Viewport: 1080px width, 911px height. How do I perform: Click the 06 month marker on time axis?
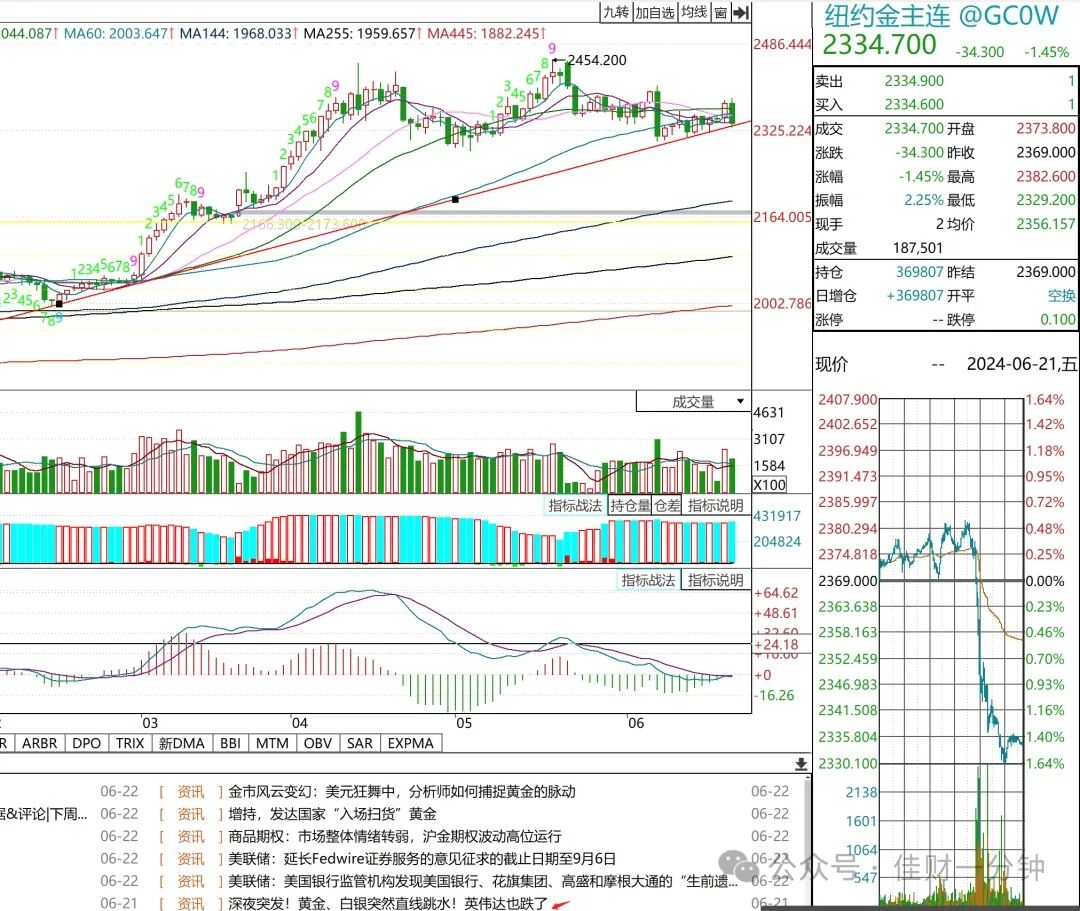(x=636, y=723)
